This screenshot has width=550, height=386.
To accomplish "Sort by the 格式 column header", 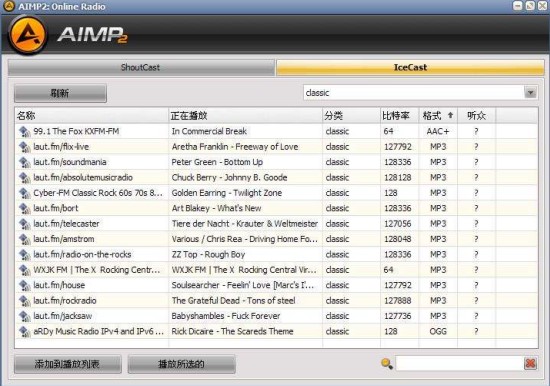I will click(438, 115).
